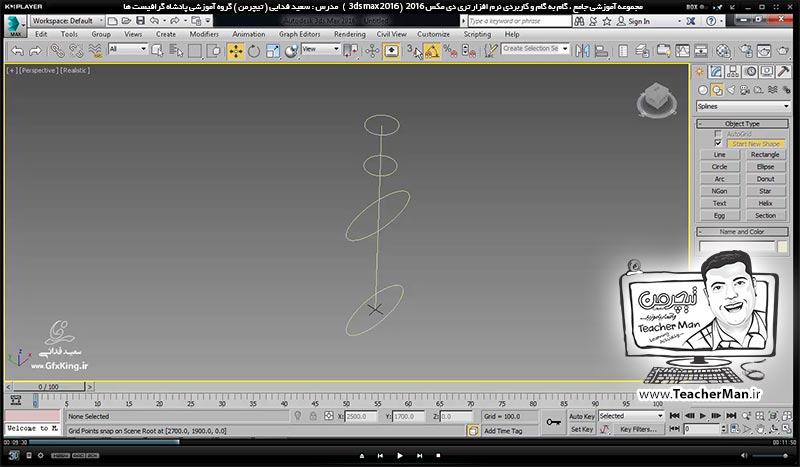Select the Select and Link tool

coord(57,51)
